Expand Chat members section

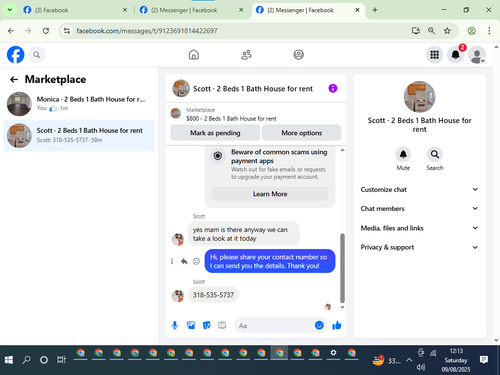click(419, 209)
